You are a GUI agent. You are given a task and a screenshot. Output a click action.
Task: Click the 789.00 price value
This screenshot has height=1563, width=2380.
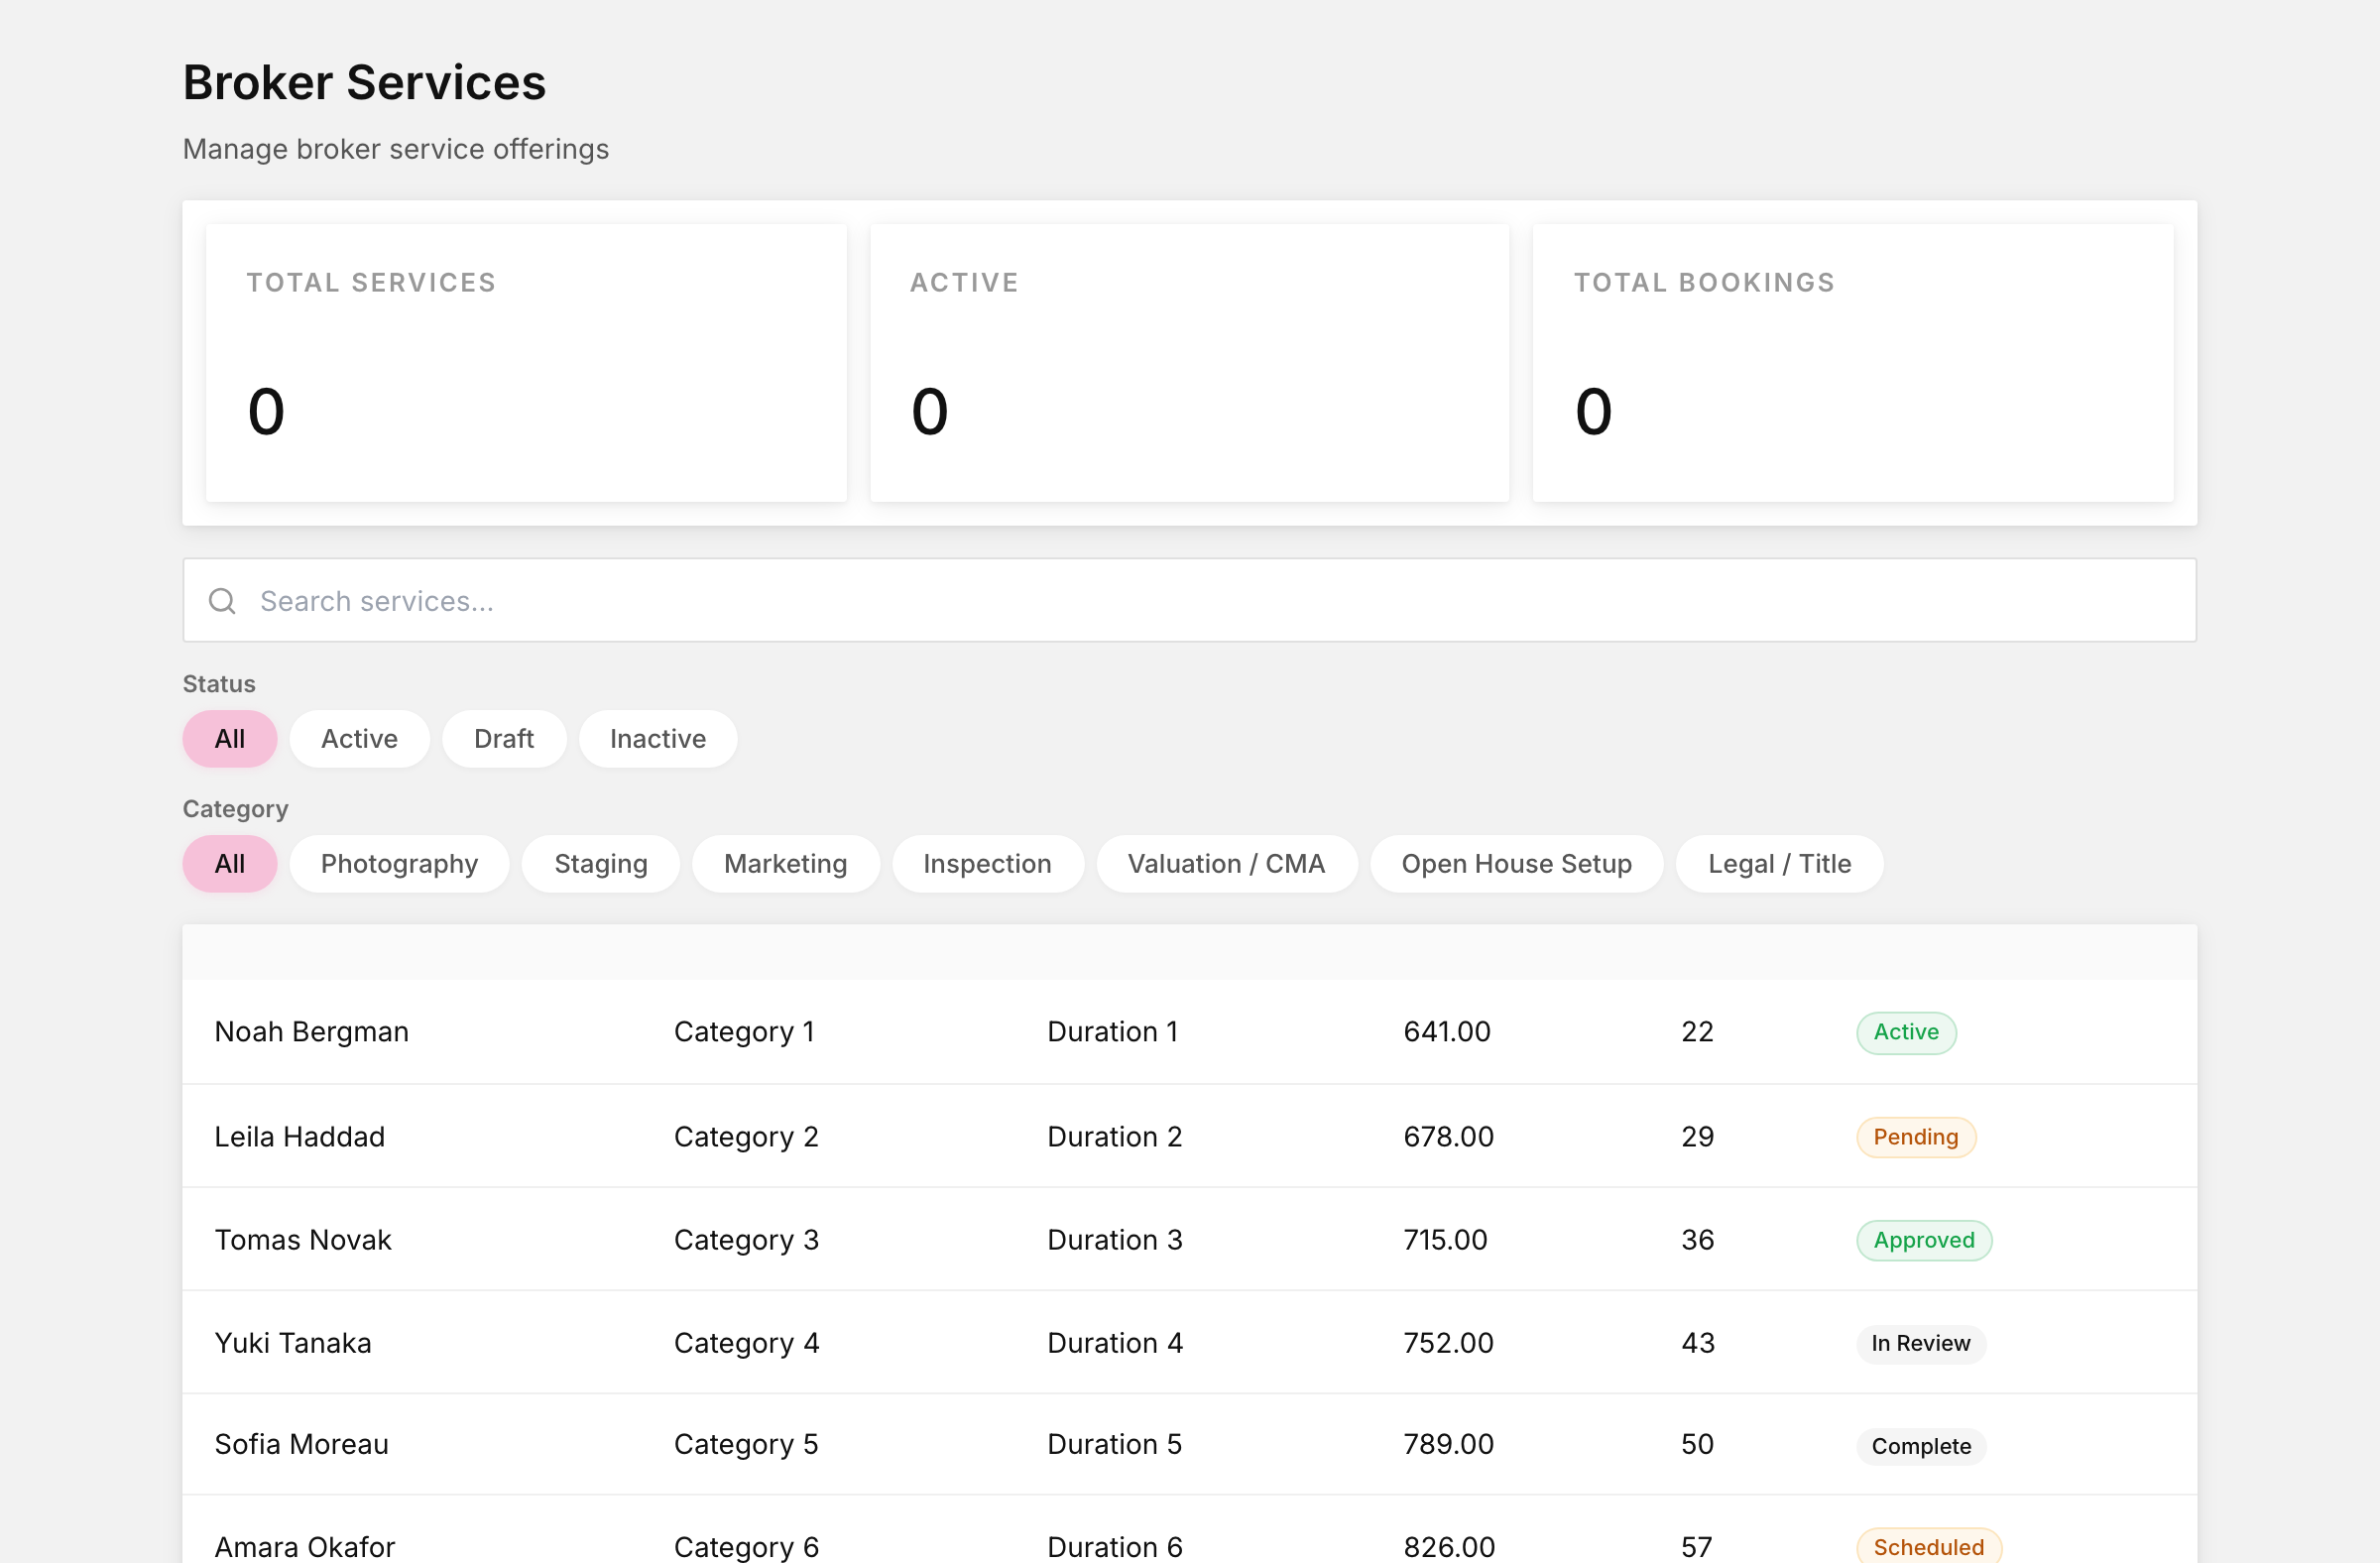point(1448,1444)
